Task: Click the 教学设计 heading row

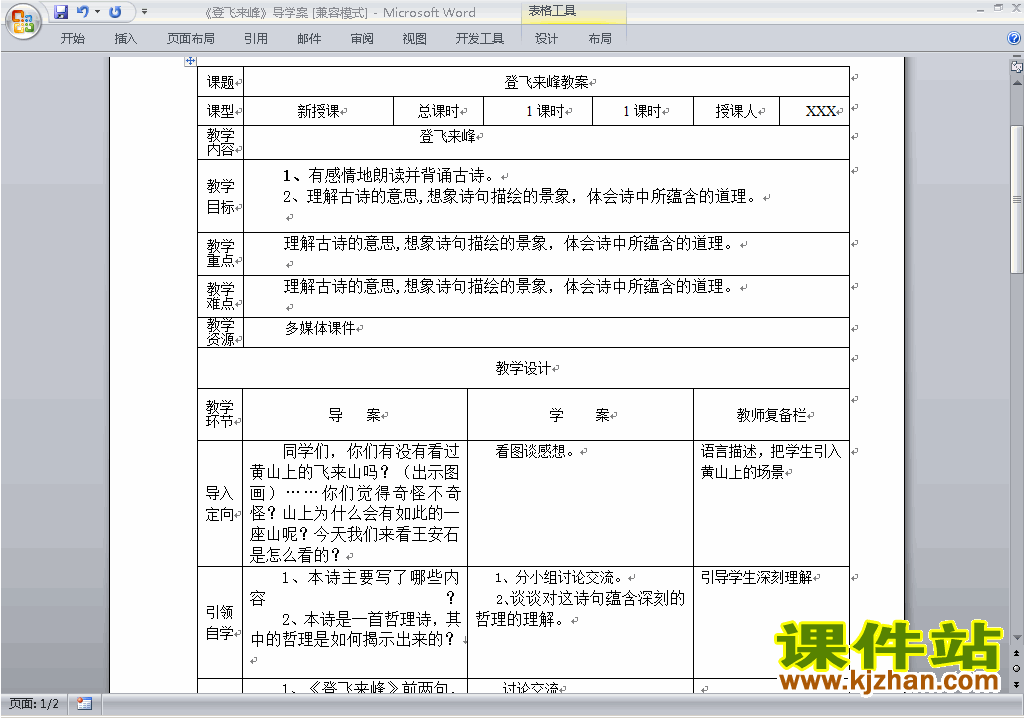Action: 523,368
